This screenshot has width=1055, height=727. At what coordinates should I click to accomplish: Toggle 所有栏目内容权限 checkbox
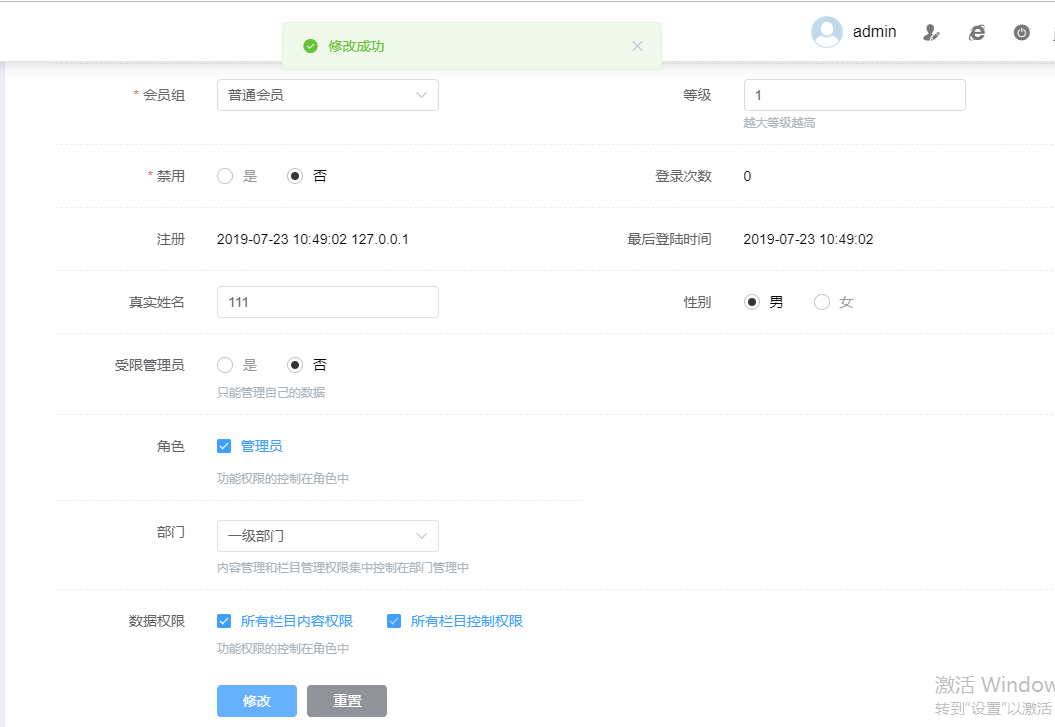(224, 621)
